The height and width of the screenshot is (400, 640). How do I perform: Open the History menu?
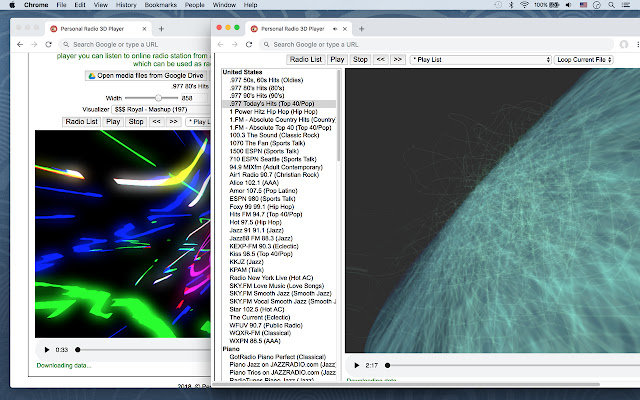126,5
